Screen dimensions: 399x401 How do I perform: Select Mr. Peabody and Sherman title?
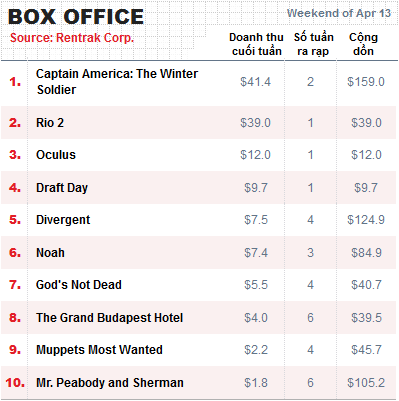(110, 383)
